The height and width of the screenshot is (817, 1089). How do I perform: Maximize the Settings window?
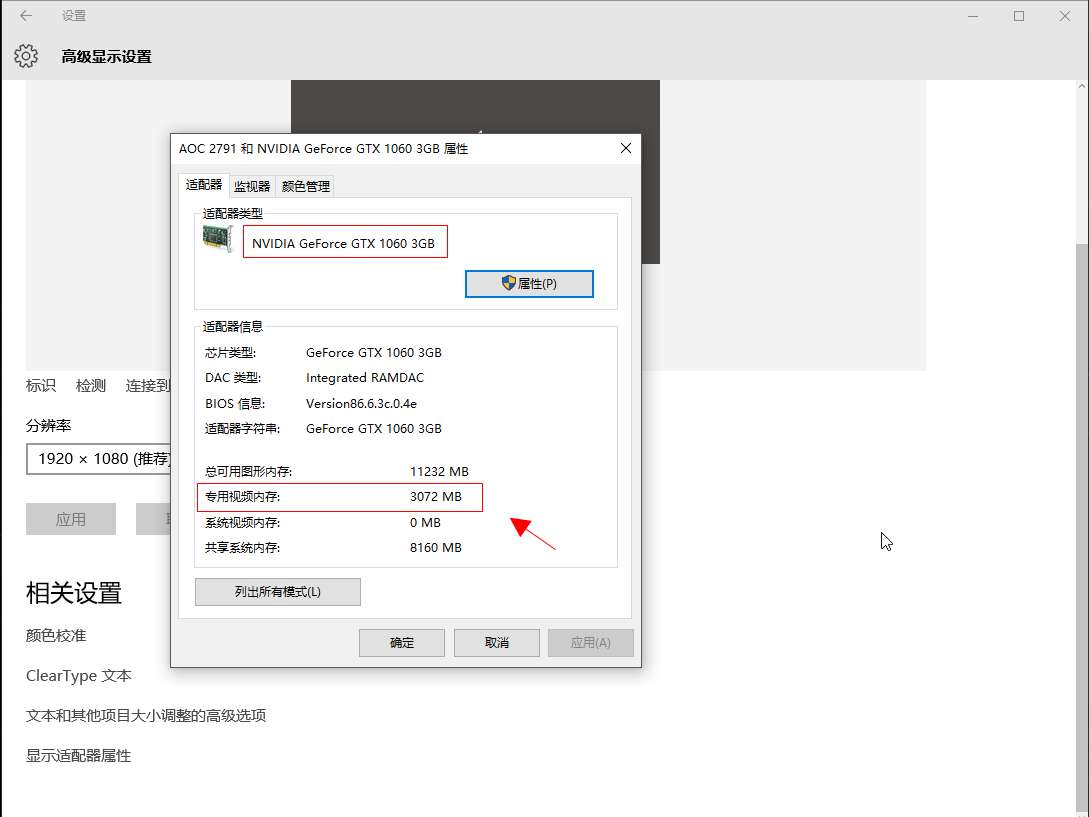(1019, 16)
